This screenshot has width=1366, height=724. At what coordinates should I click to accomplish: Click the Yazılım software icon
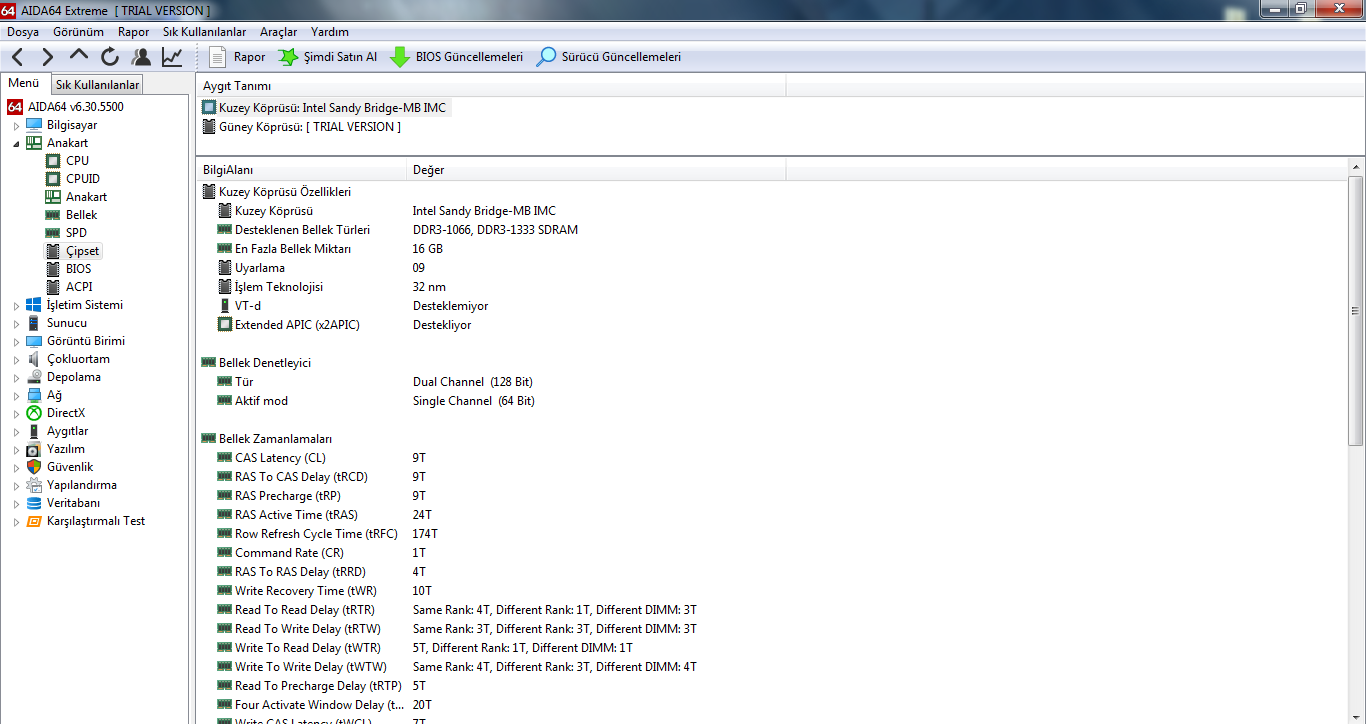pyautogui.click(x=34, y=449)
